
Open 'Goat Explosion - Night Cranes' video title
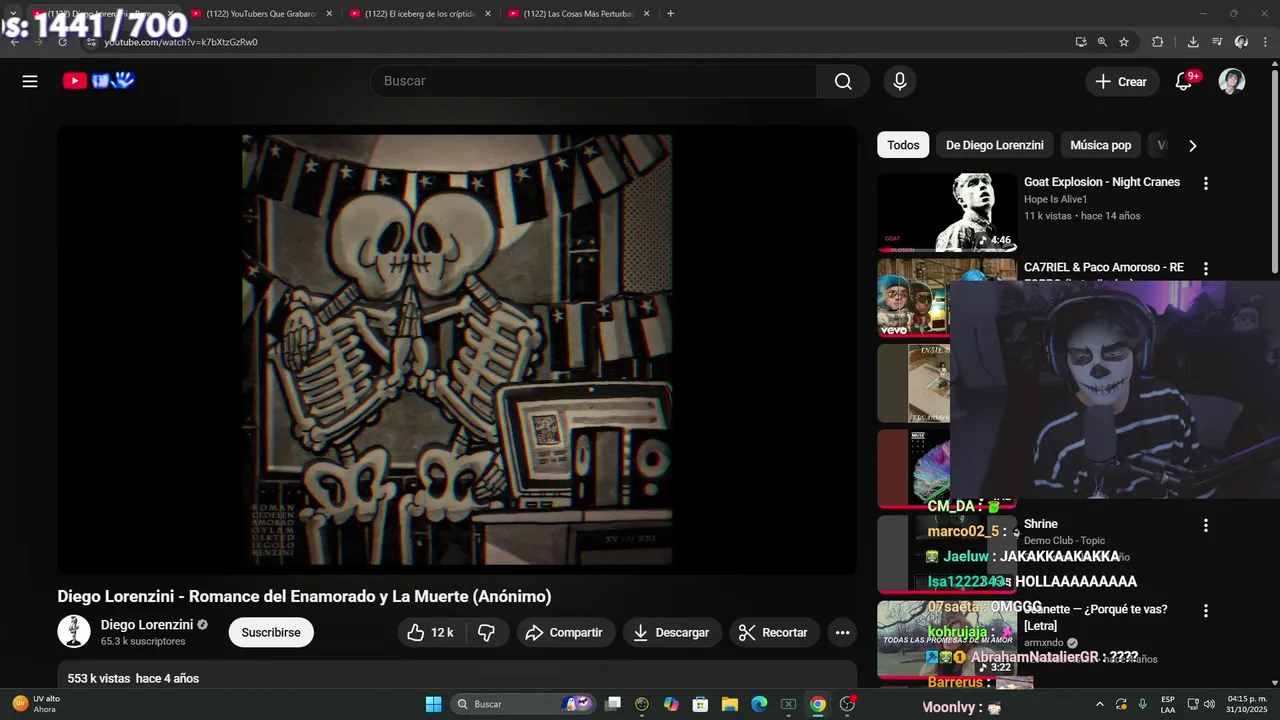[1102, 182]
